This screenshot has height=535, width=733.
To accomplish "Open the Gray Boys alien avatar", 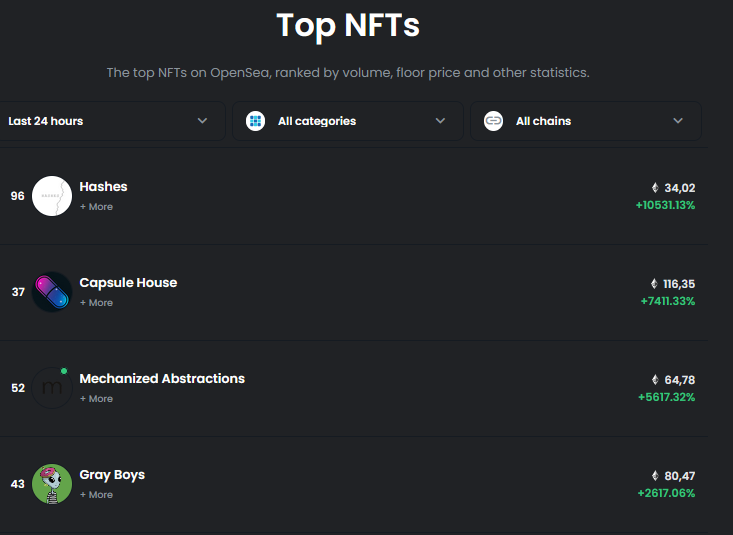I will 52,484.
